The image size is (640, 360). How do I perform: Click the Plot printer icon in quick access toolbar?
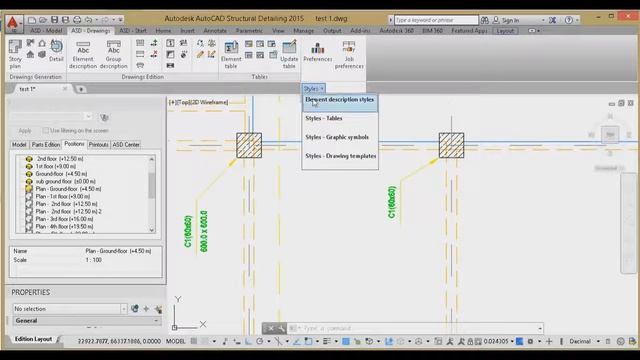pos(77,20)
